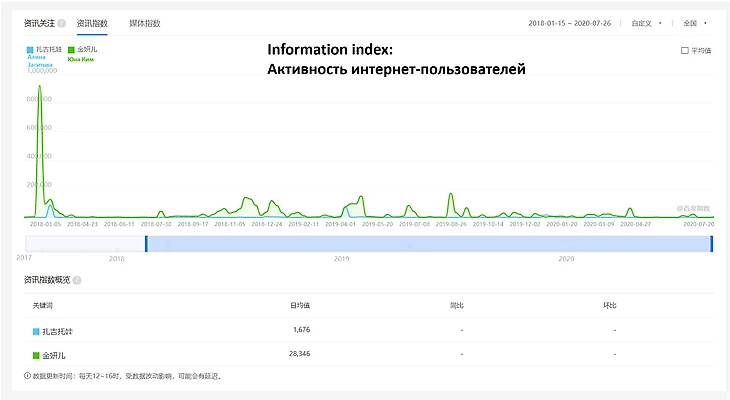Viewport: 730px width, 400px height.
Task: Click the blue square beside 扎吉托娃 in the table
Action: click(x=36, y=332)
